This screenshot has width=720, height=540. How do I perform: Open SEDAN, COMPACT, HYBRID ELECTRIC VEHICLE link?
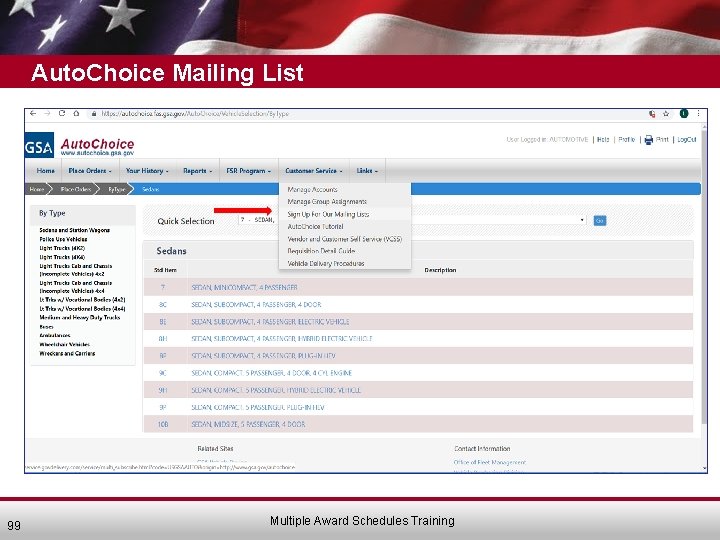(x=276, y=390)
